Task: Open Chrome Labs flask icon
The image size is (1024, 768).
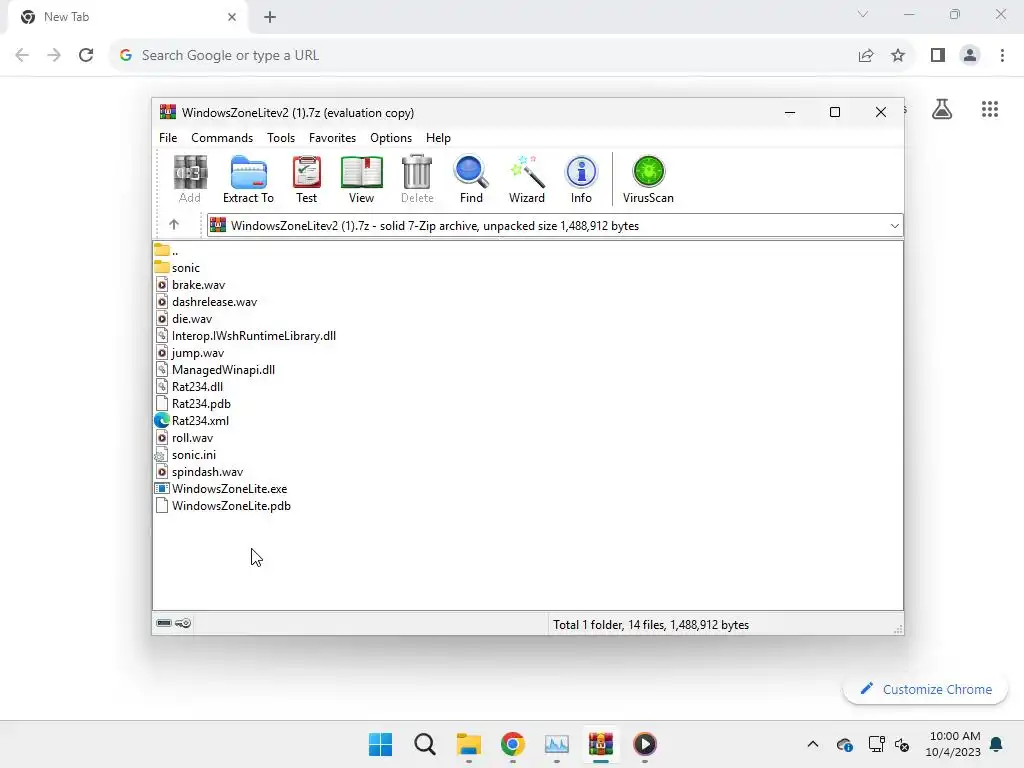Action: click(x=942, y=109)
